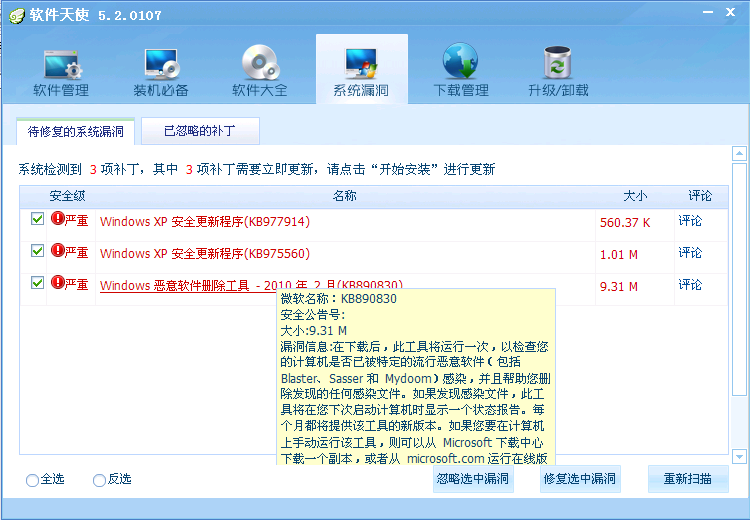This screenshot has width=750, height=520.
Task: Open the 下载管理 globe icon
Action: click(x=461, y=71)
